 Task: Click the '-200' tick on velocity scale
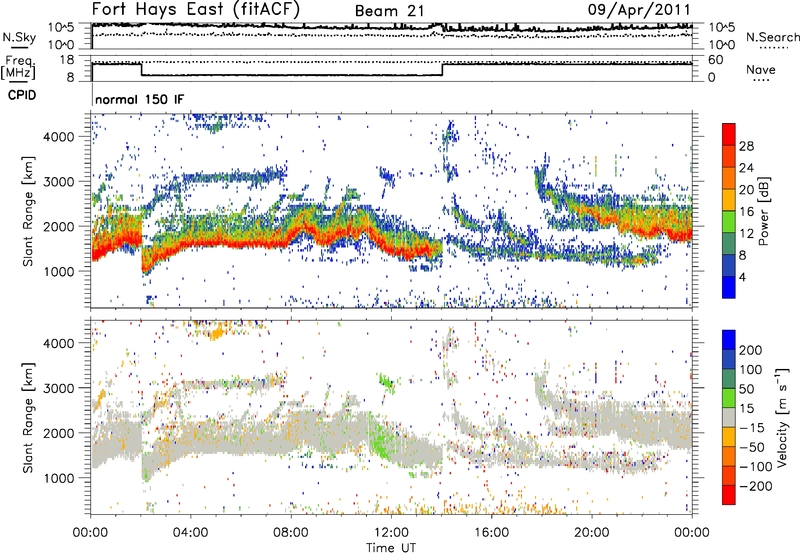755,486
